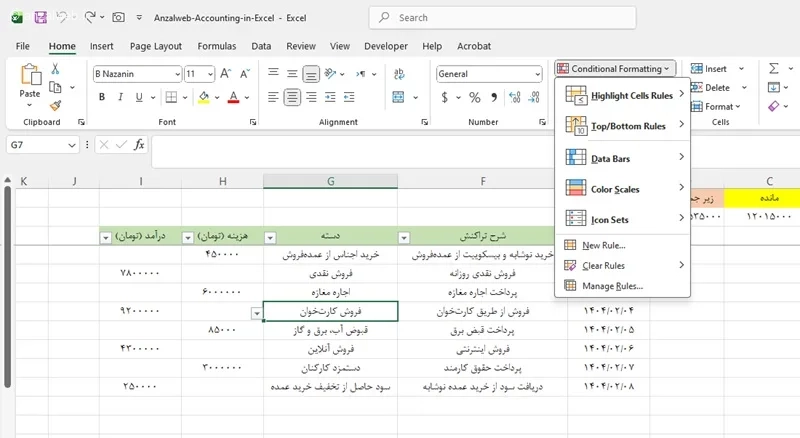The height and width of the screenshot is (438, 800).
Task: Expand the Name Box dropdown at G7
Action: coord(71,145)
